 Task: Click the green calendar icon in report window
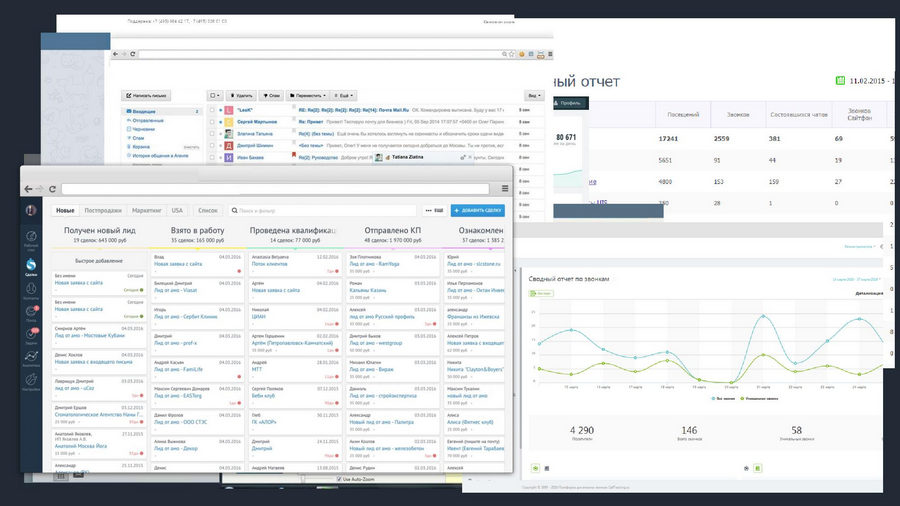[840, 80]
